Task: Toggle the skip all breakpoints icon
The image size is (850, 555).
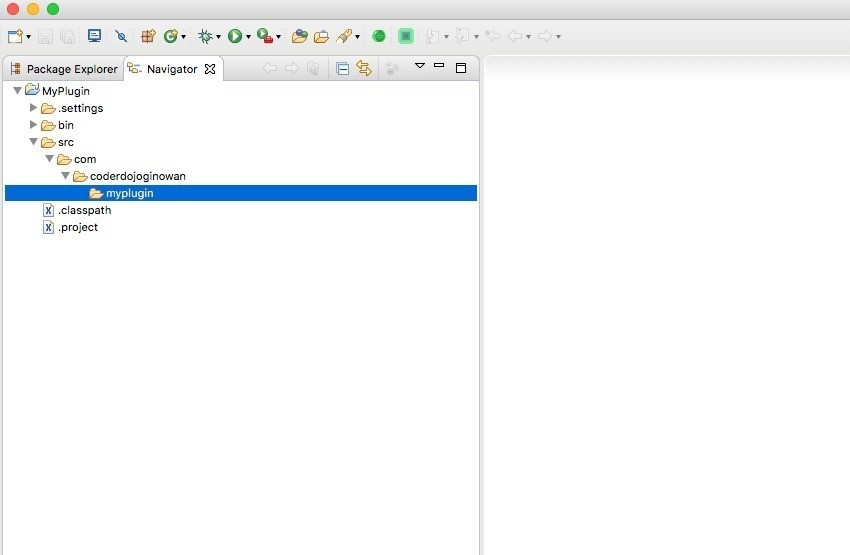Action: (121, 36)
